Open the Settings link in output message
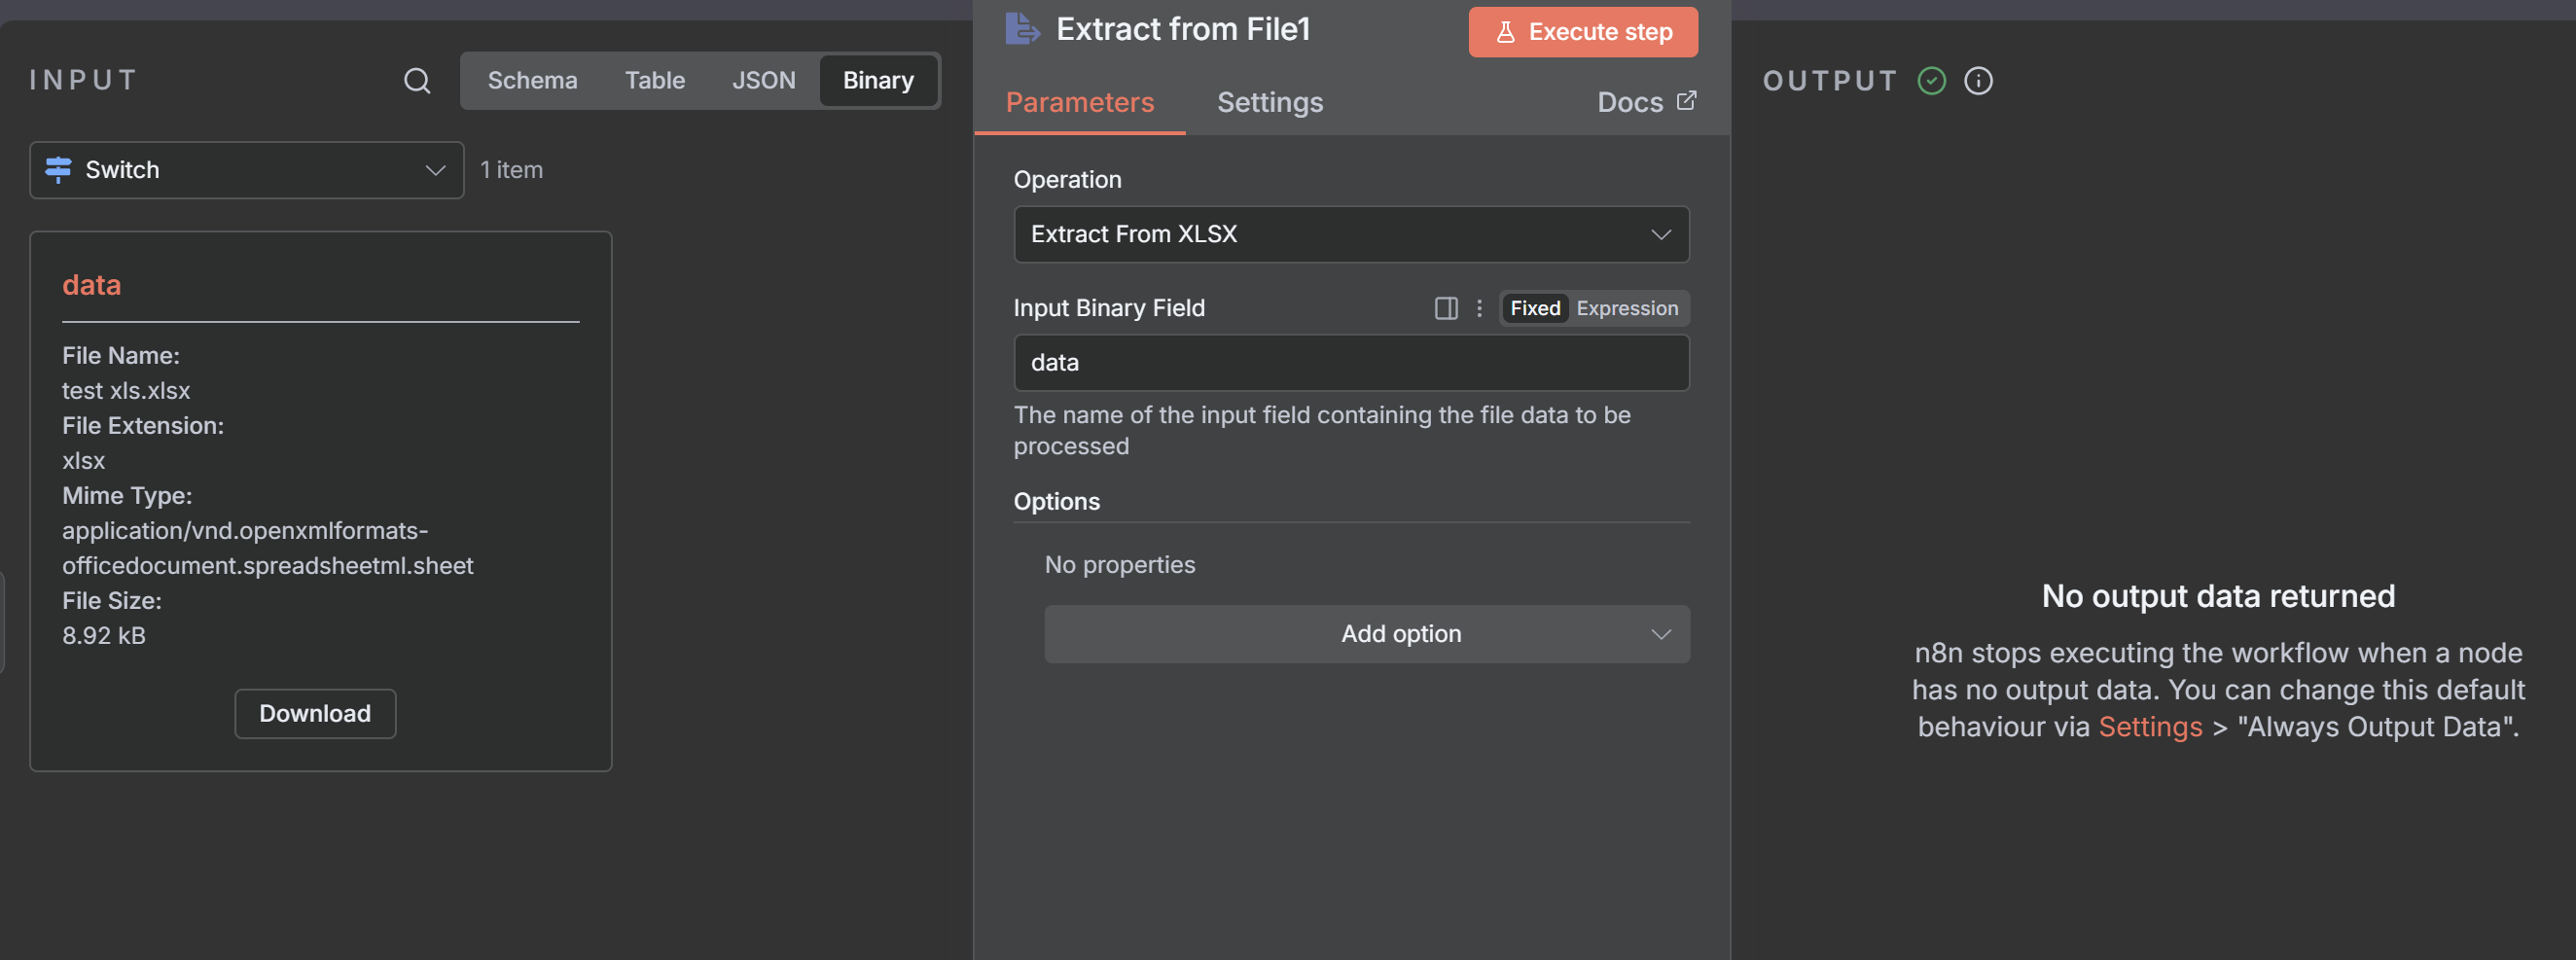The width and height of the screenshot is (2576, 960). 2149,727
